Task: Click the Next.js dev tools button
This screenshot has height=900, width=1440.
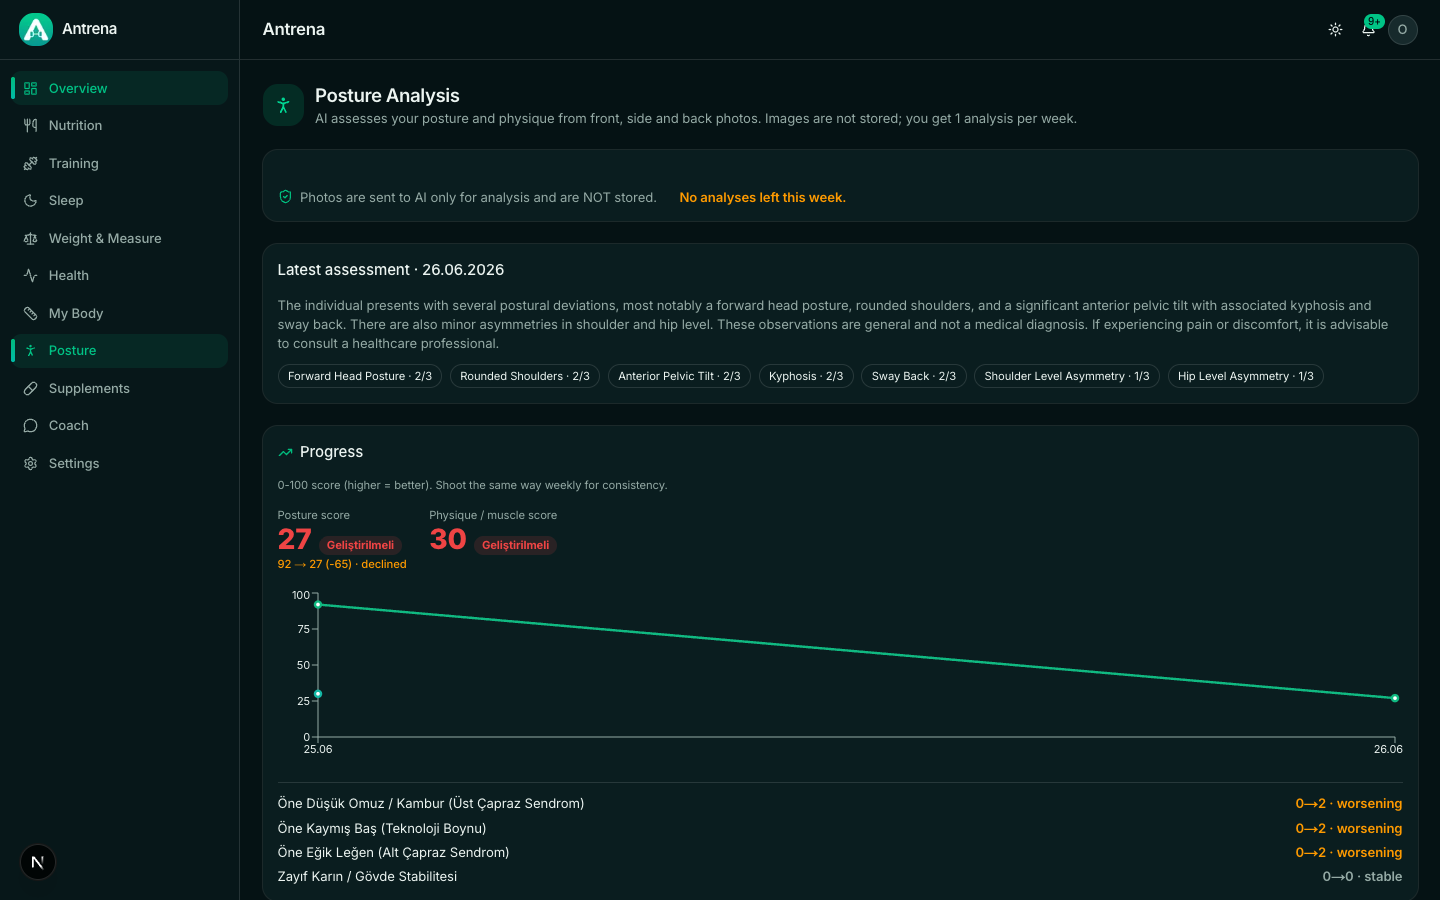Action: (x=38, y=862)
